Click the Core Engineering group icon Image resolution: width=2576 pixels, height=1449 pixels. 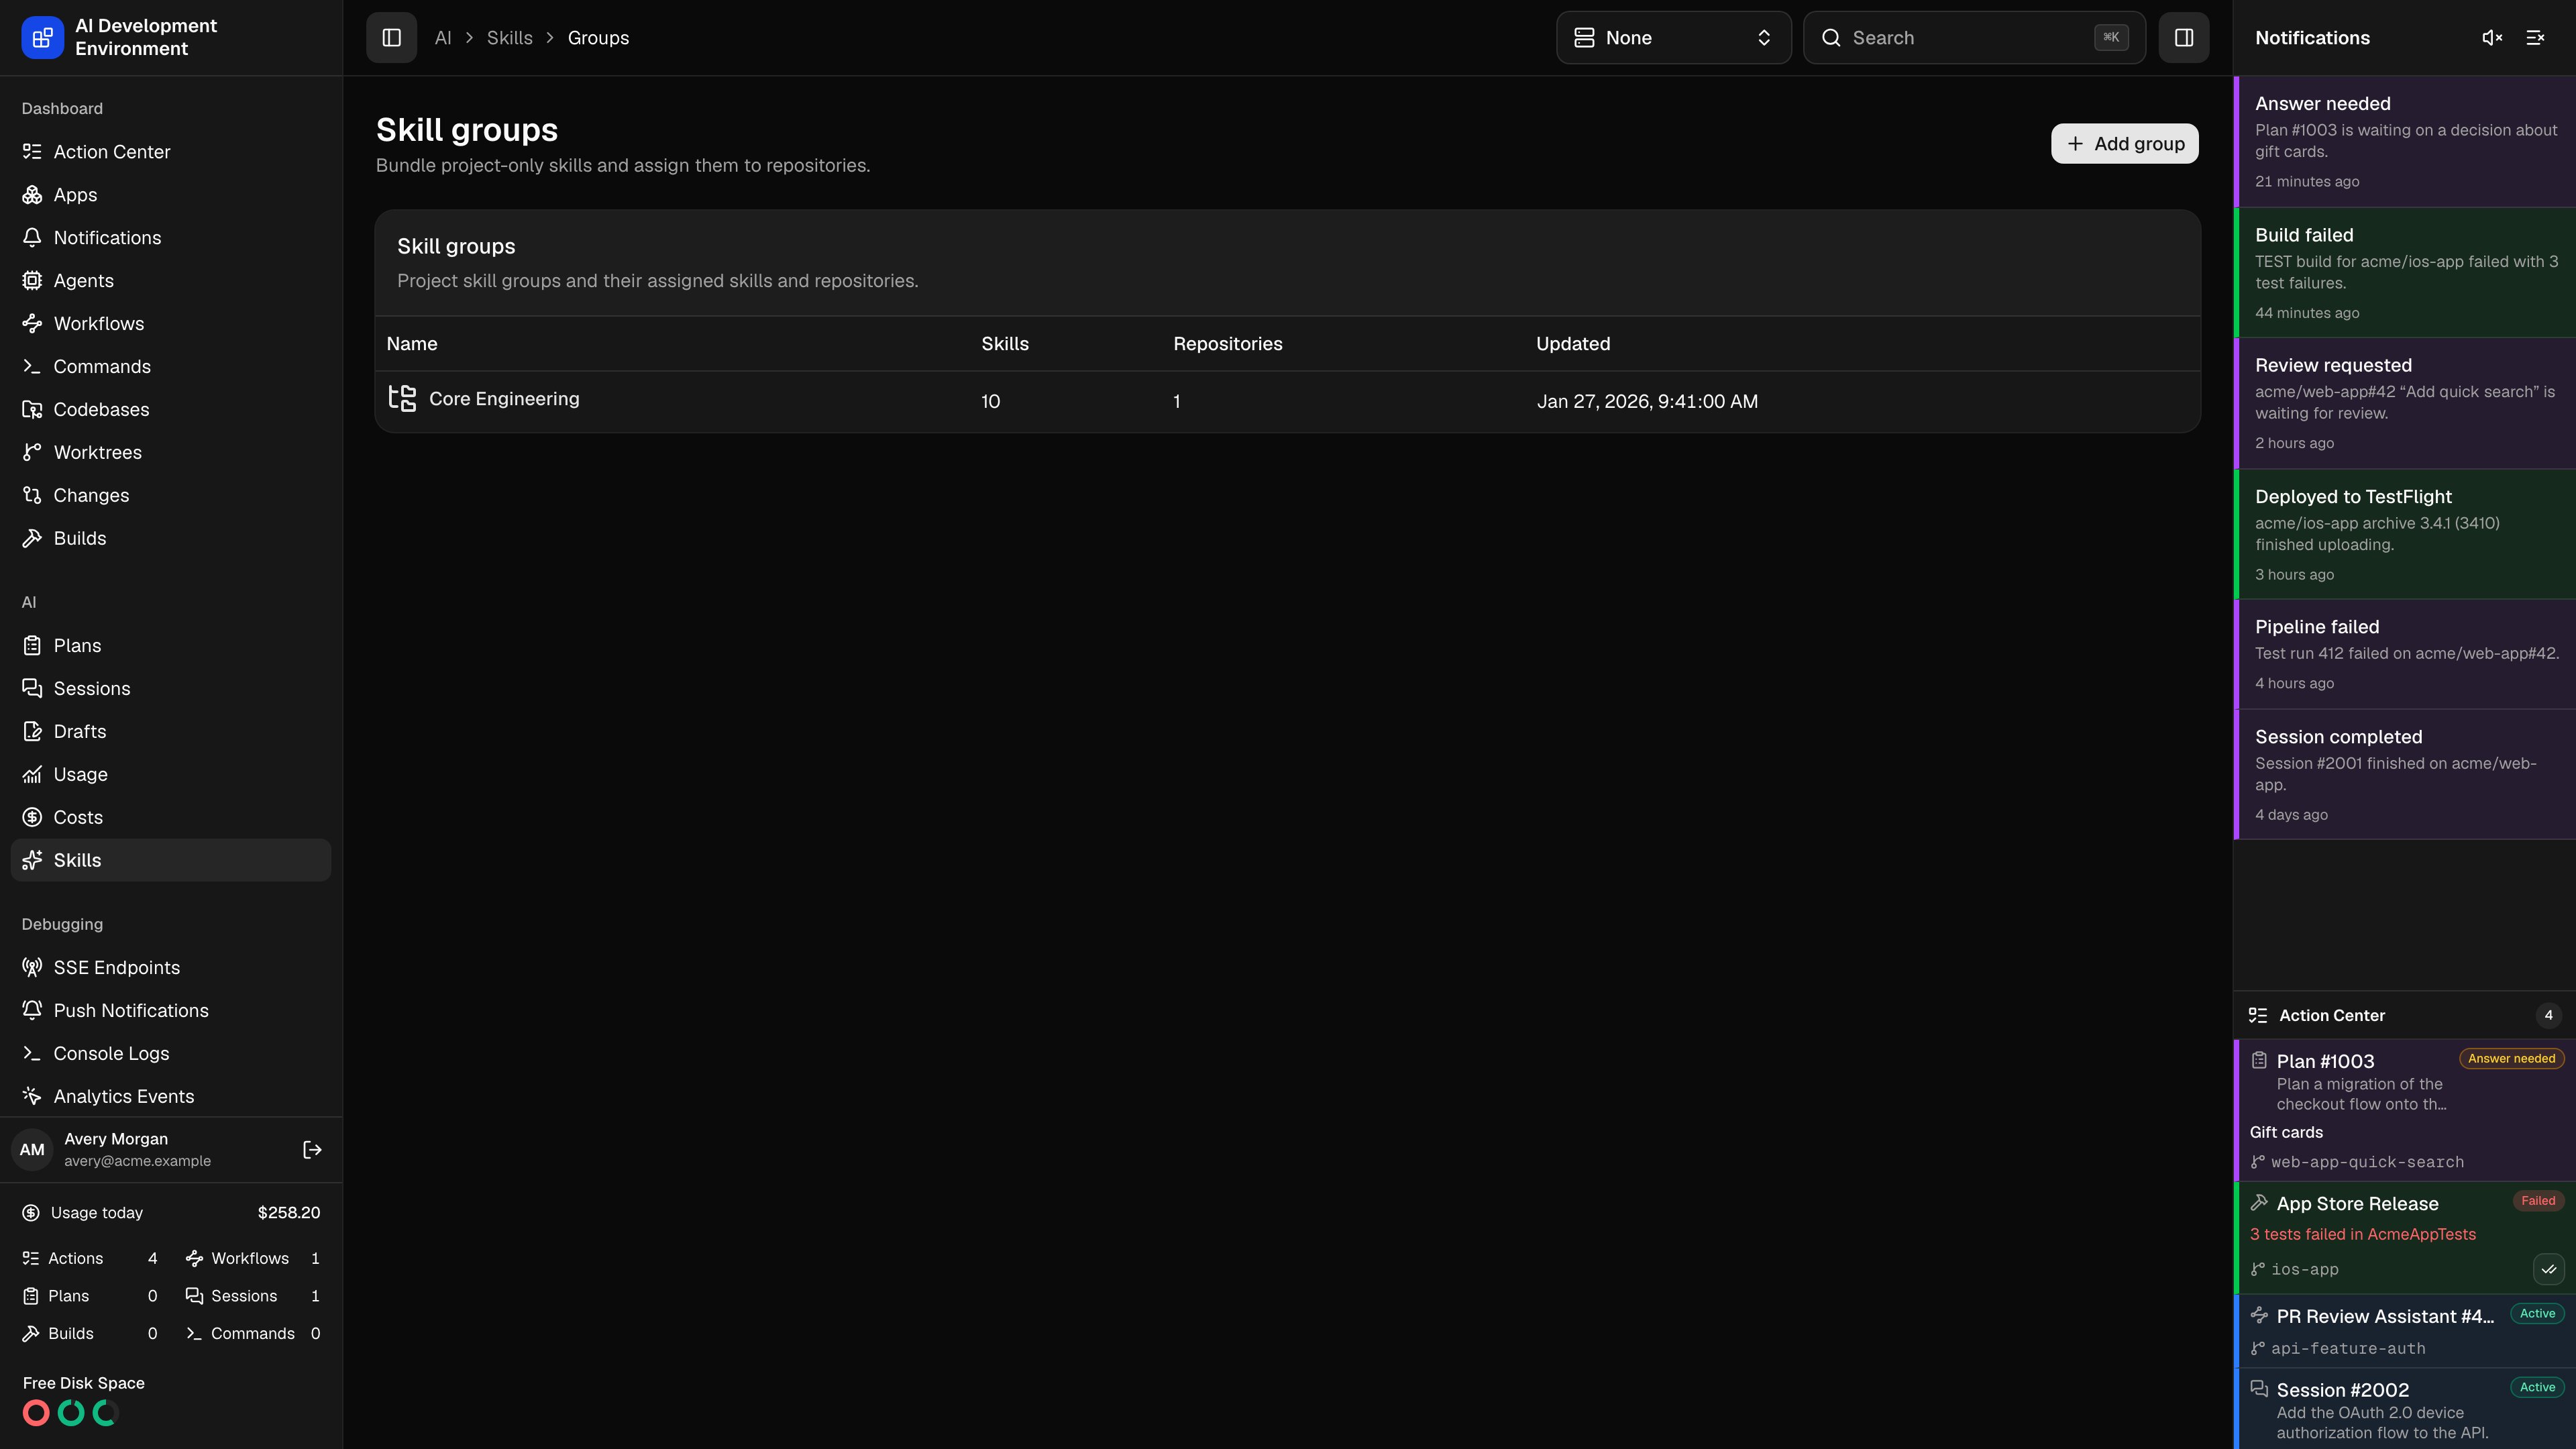coord(402,398)
